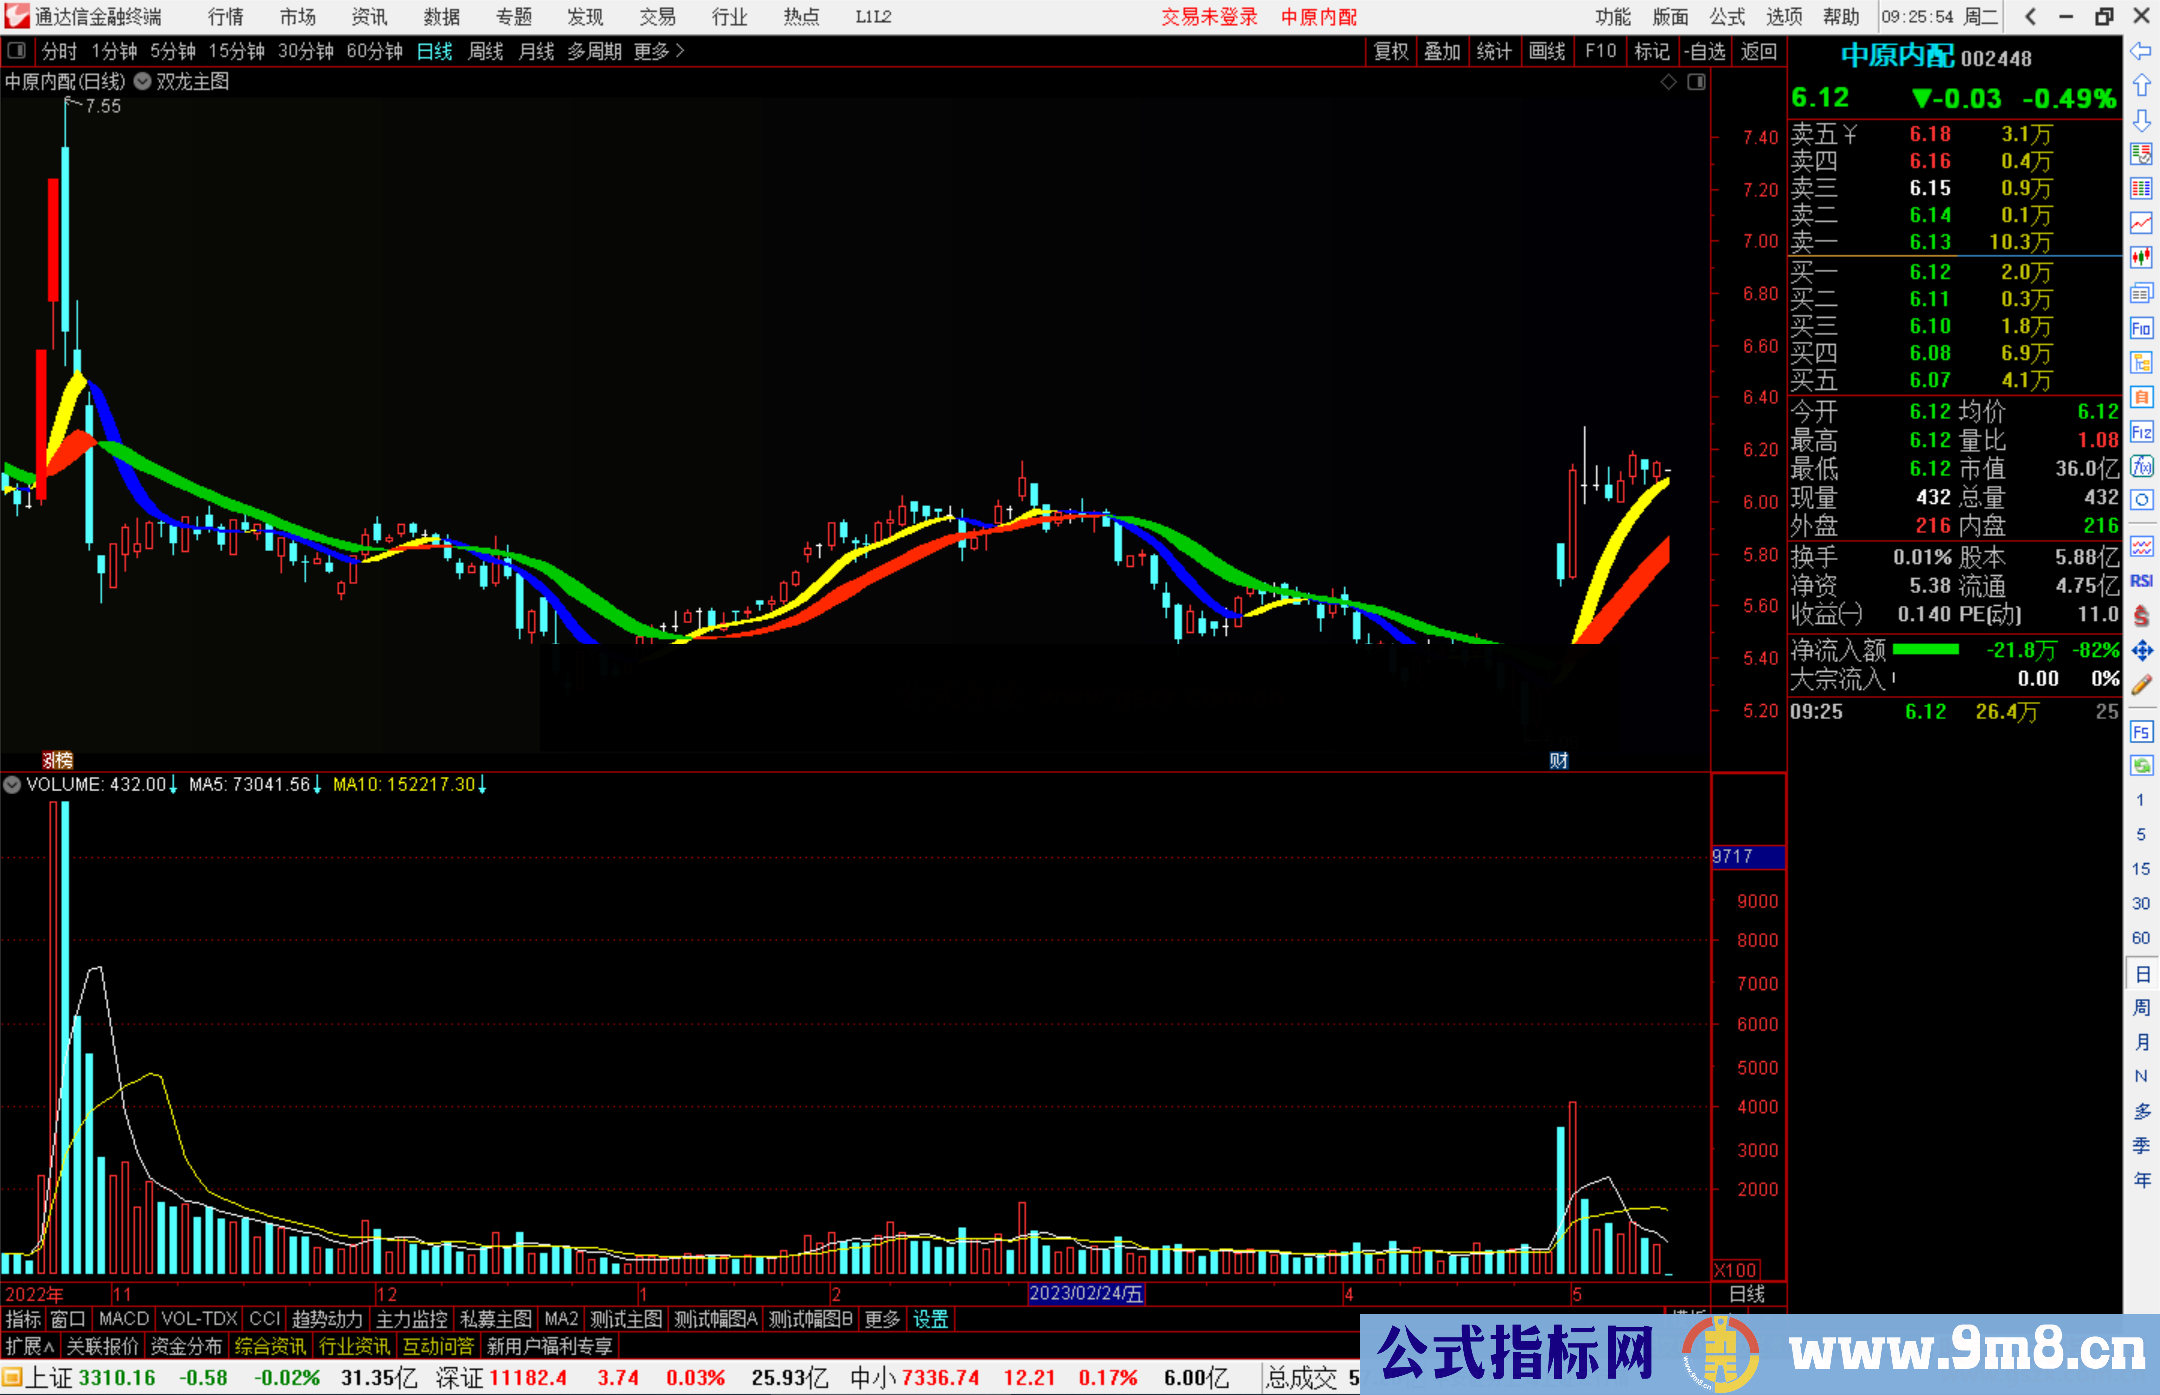2160x1395 pixels.
Task: Click the move crosshair arrows icon
Action: pyautogui.click(x=2141, y=651)
